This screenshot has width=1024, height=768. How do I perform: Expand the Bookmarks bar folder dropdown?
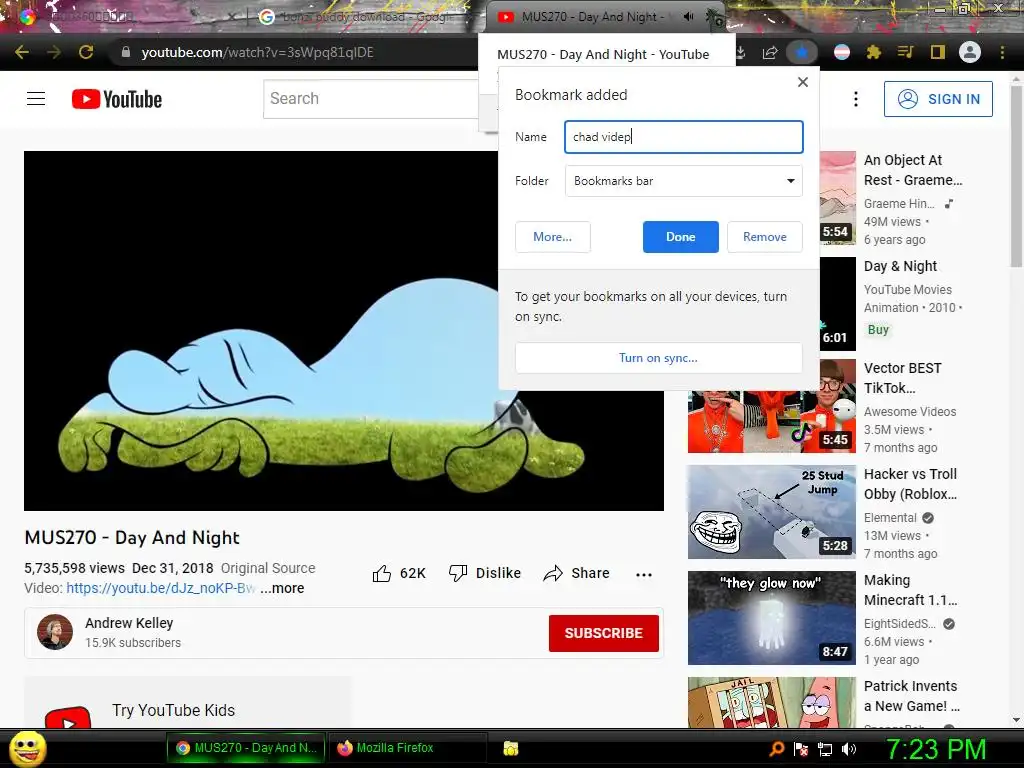pos(683,181)
